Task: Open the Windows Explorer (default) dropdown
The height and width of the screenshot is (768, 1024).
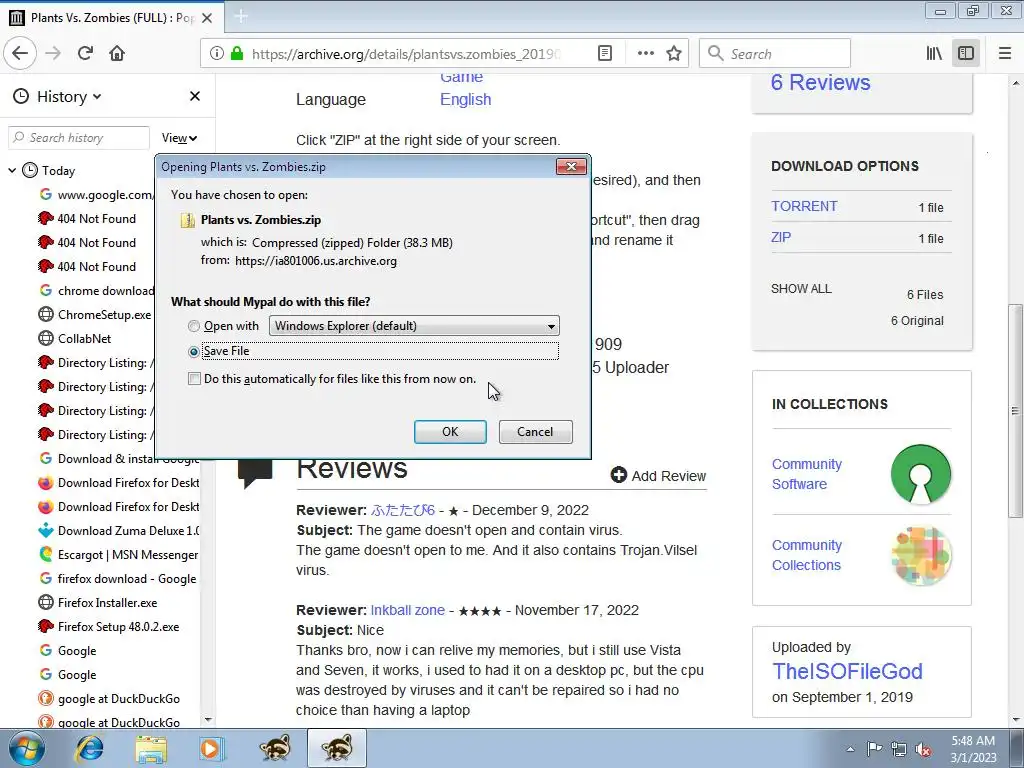Action: [x=414, y=326]
